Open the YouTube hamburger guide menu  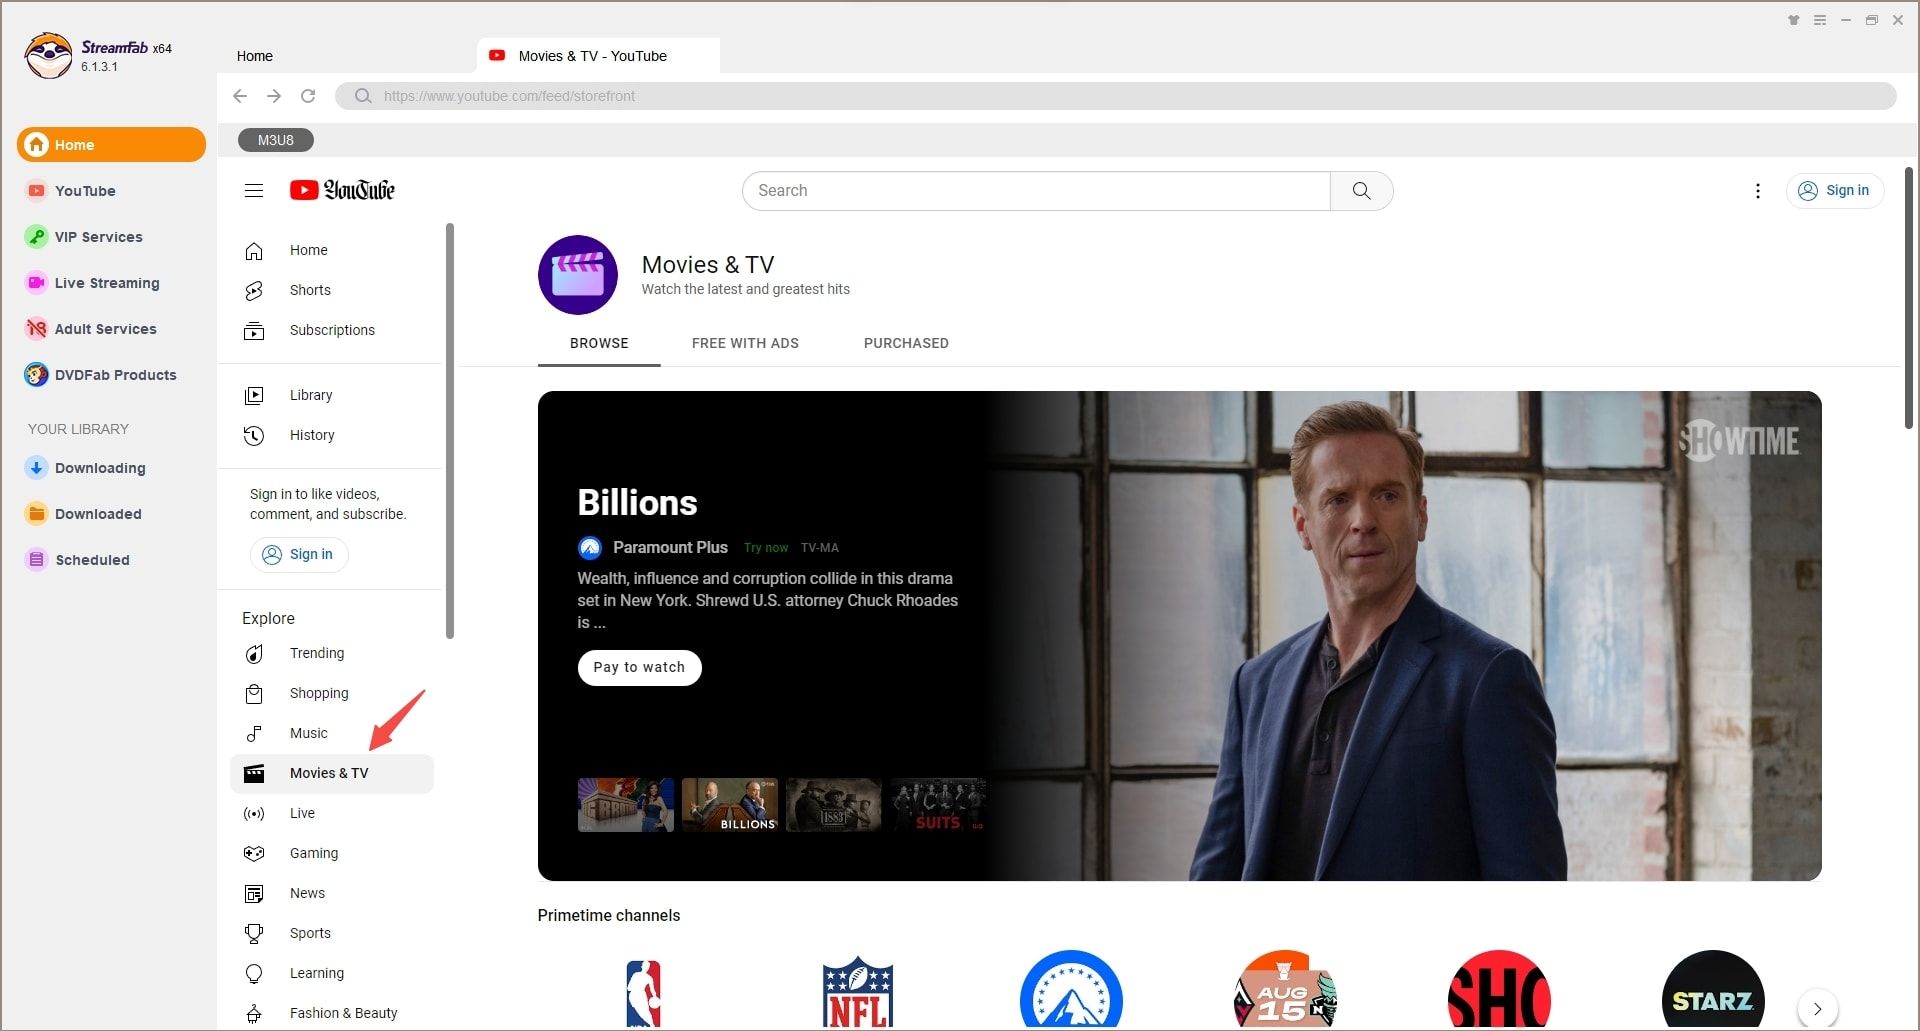254,191
